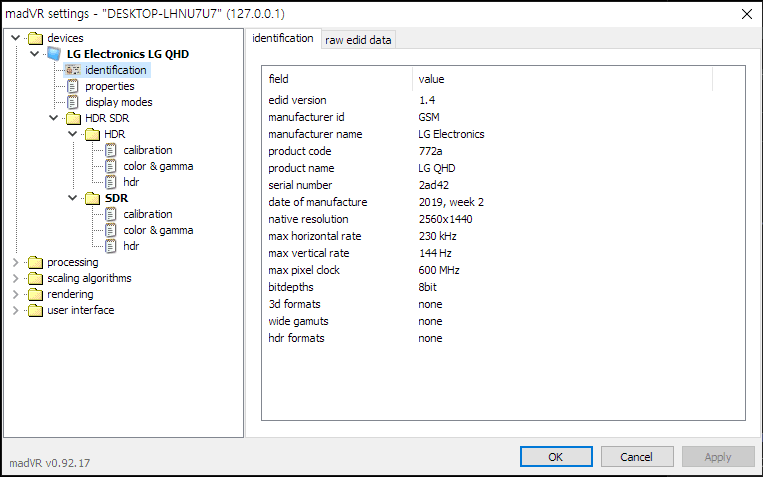This screenshot has width=763, height=477.
Task: Click the properties page icon in the tree
Action: click(73, 86)
